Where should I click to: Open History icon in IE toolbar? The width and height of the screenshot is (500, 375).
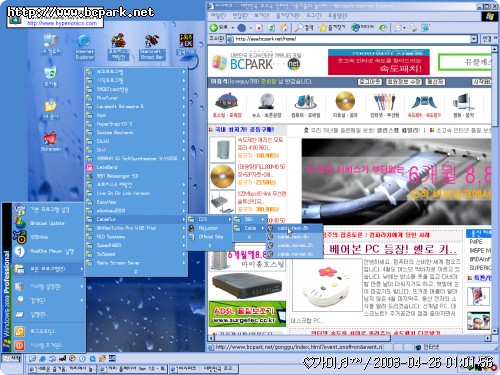tap(383, 28)
